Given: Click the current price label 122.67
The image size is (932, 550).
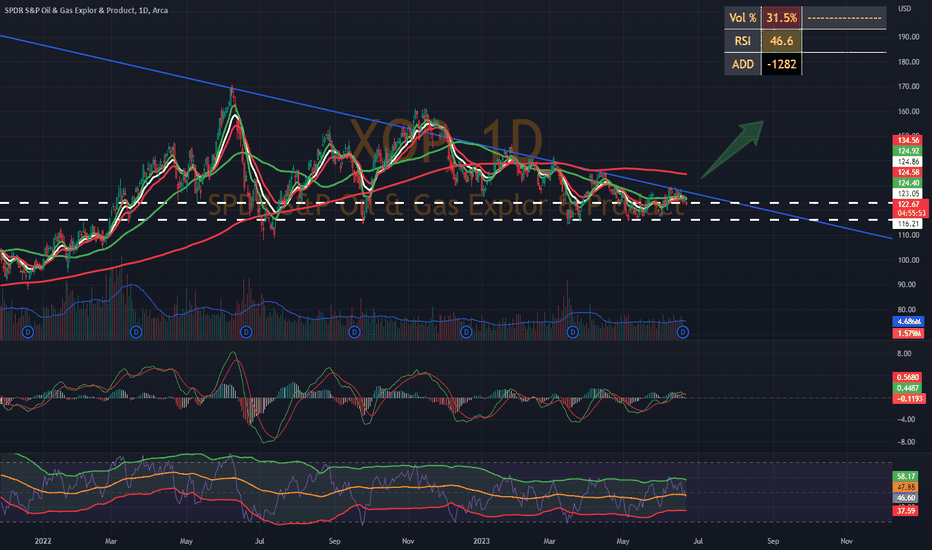Looking at the screenshot, I should [x=909, y=205].
